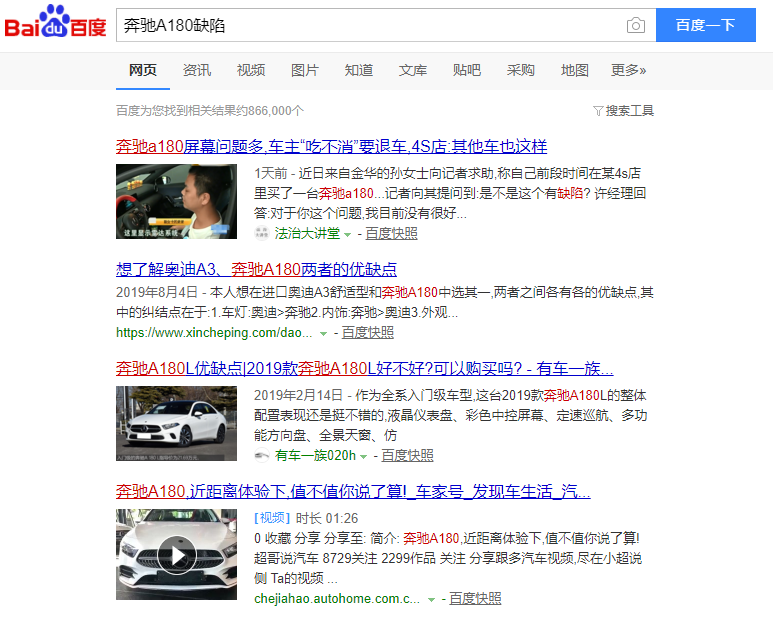Open camera image search icon
The height and width of the screenshot is (618, 773).
point(635,26)
